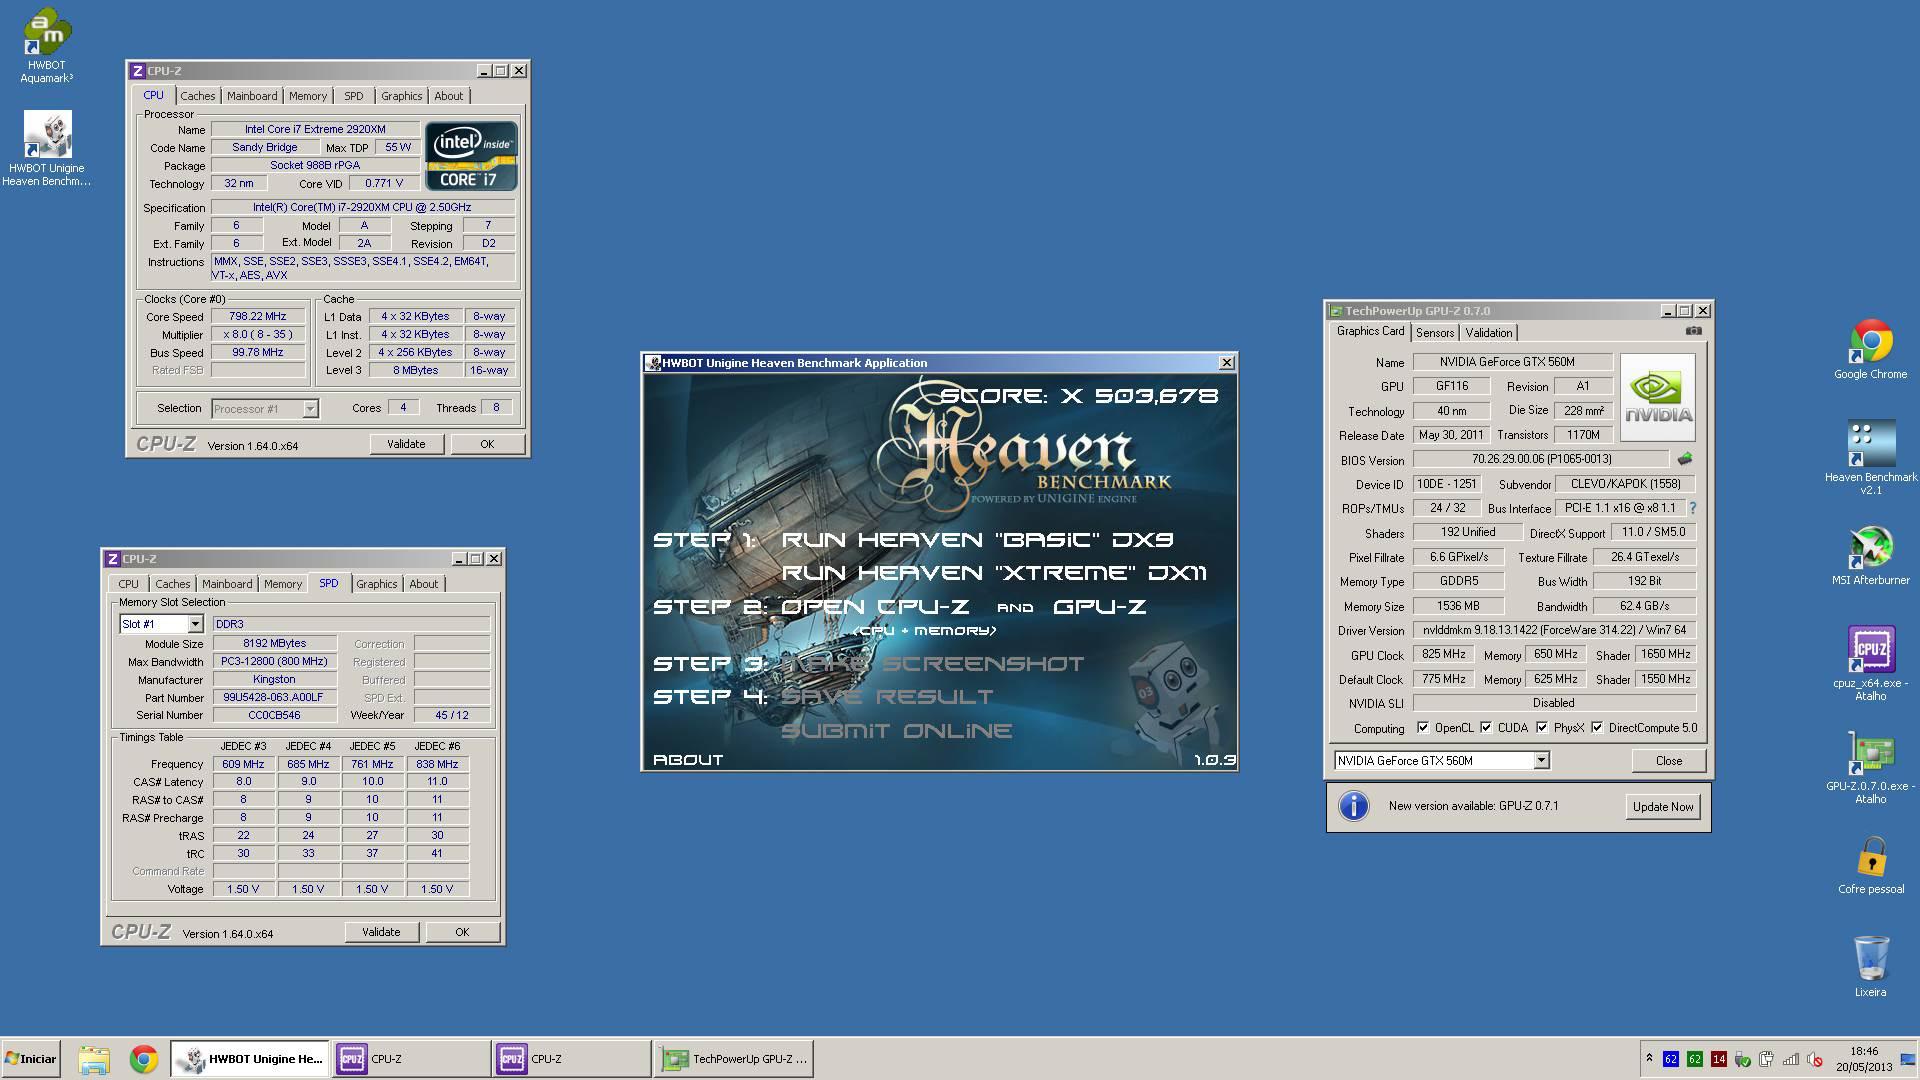Click the Intel Core i7 logo in CPU-Z
The image size is (1920, 1080).
[471, 155]
